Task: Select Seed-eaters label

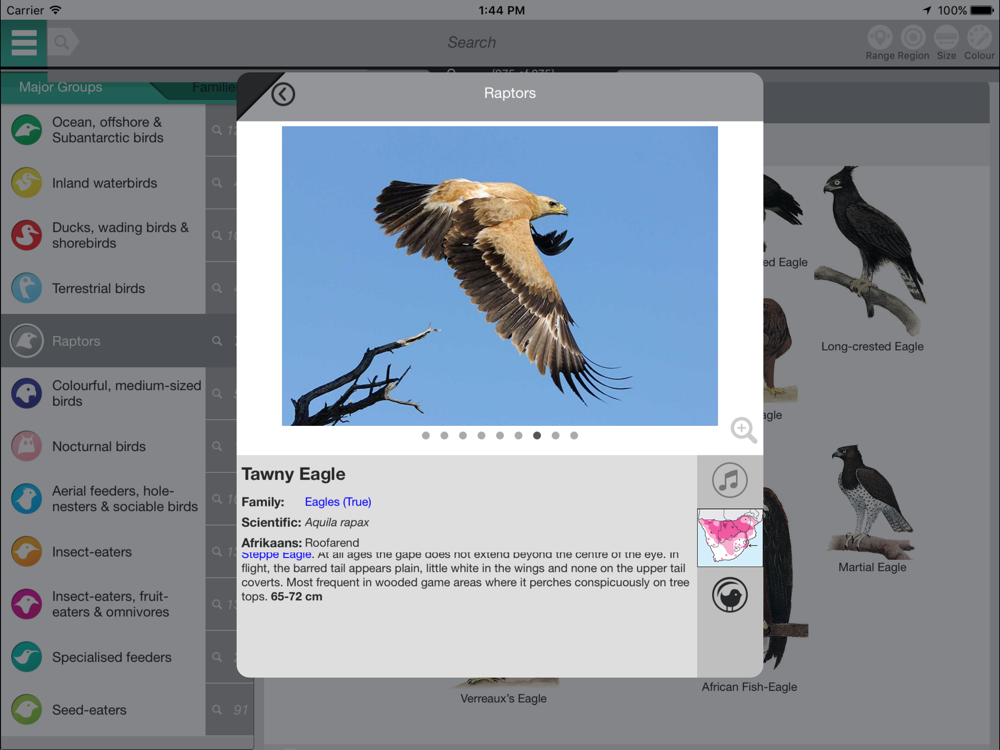Action: point(89,710)
